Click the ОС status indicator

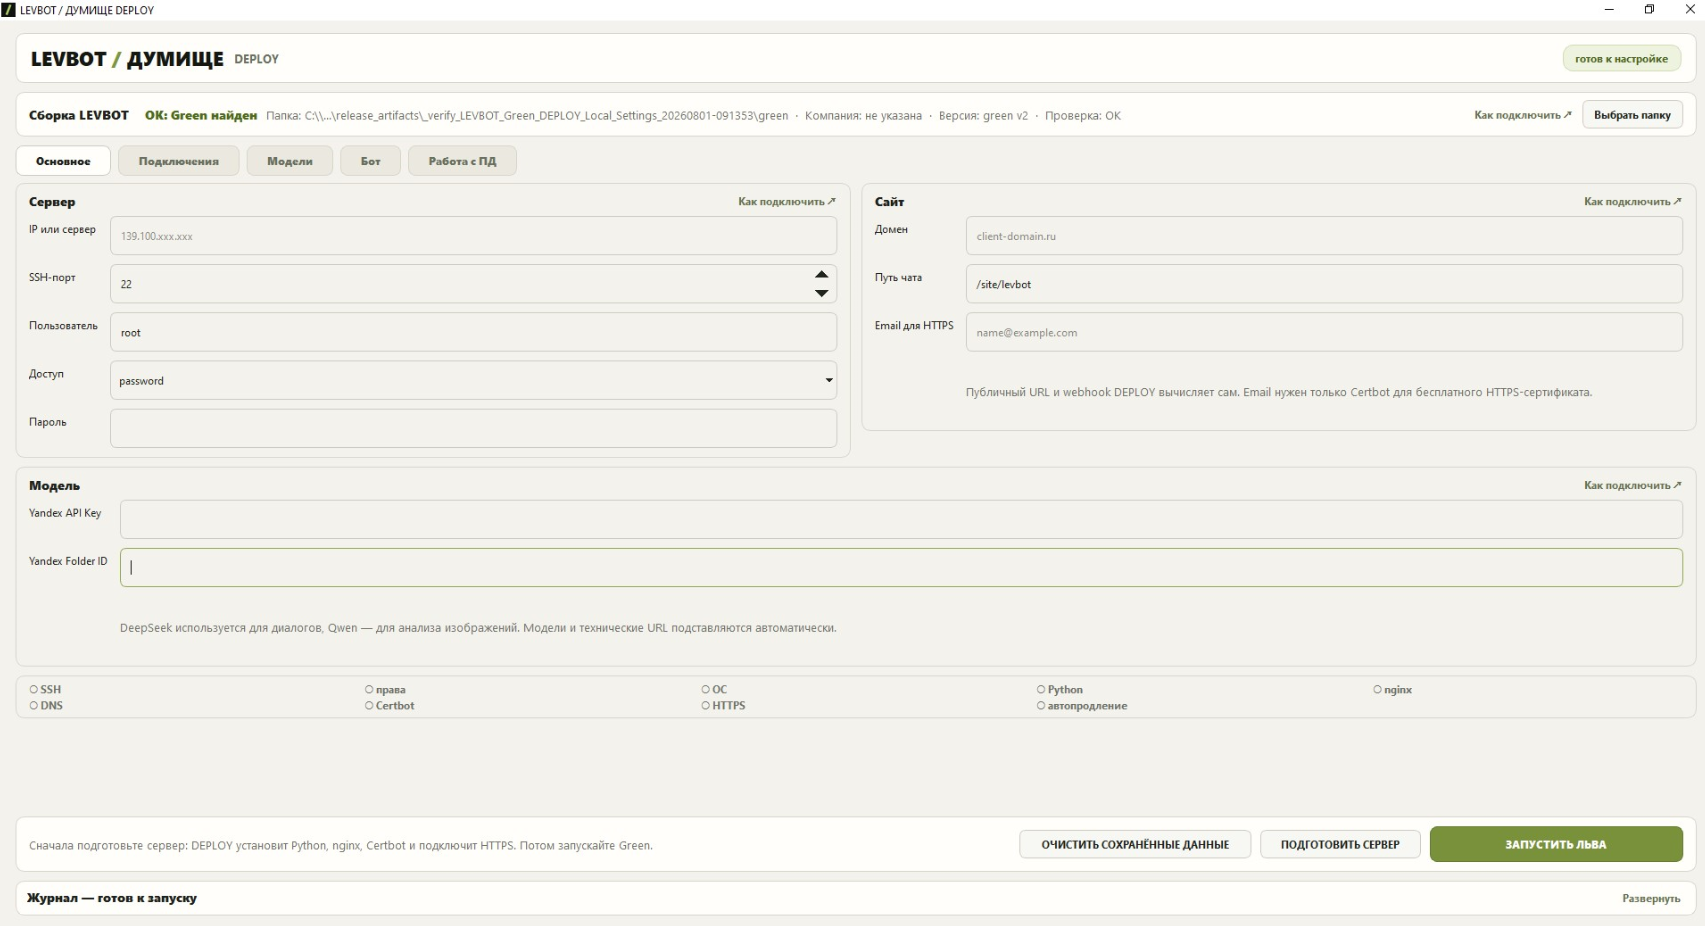click(714, 690)
